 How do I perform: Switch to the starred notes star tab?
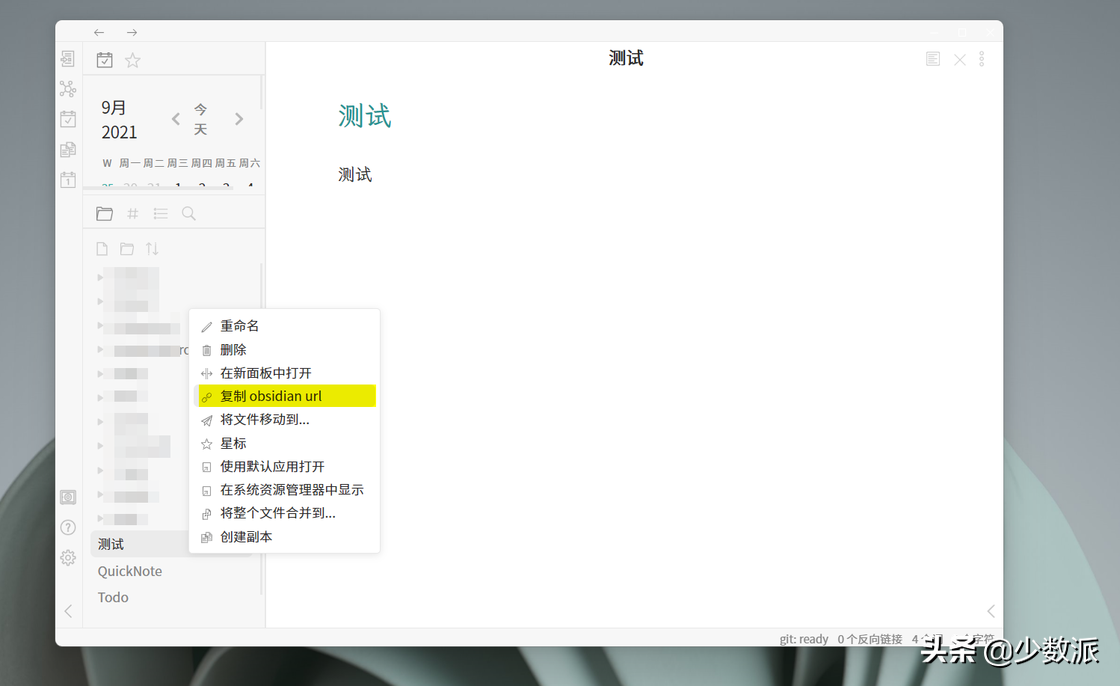point(132,60)
